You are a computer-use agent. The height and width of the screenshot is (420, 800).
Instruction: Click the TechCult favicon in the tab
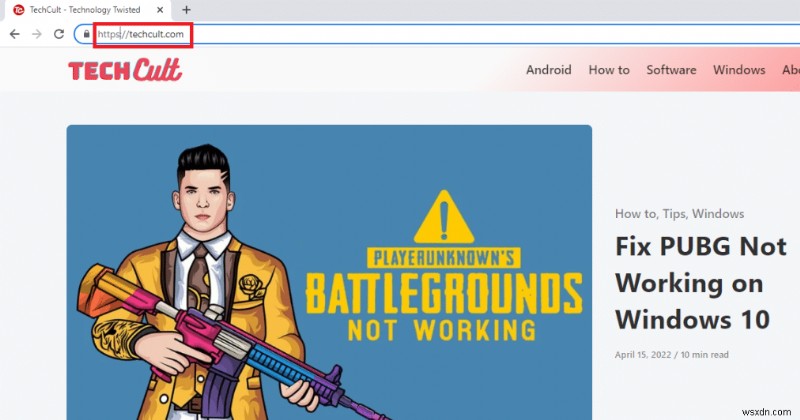coord(18,10)
